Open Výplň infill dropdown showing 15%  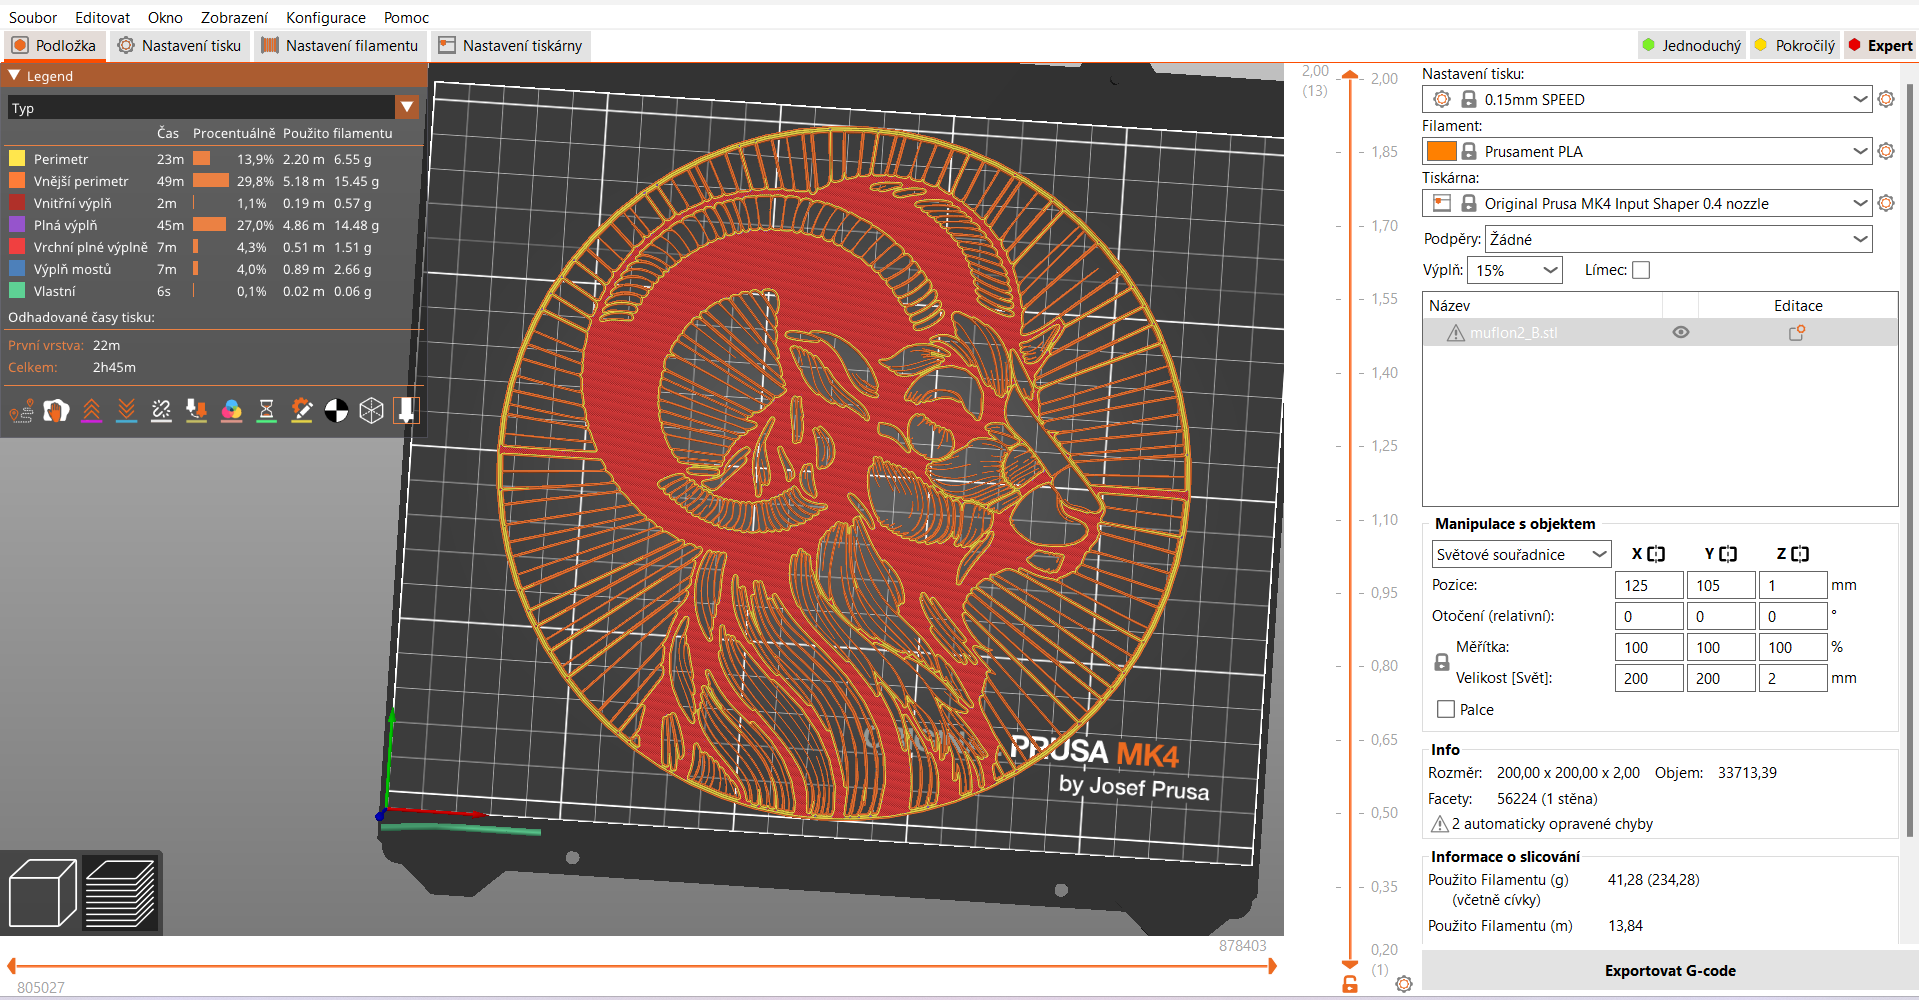coord(1515,270)
